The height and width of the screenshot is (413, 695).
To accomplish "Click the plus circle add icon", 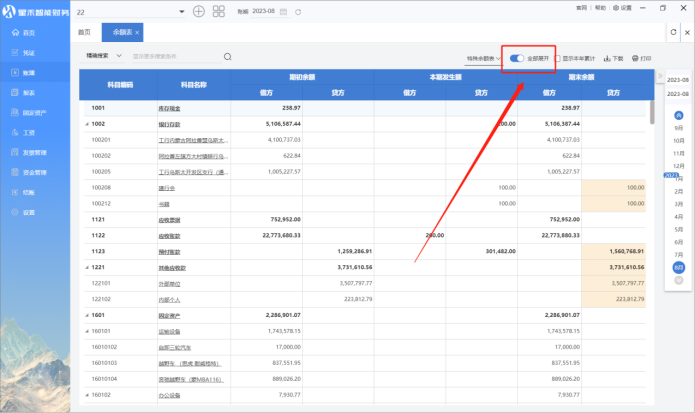I will click(198, 11).
